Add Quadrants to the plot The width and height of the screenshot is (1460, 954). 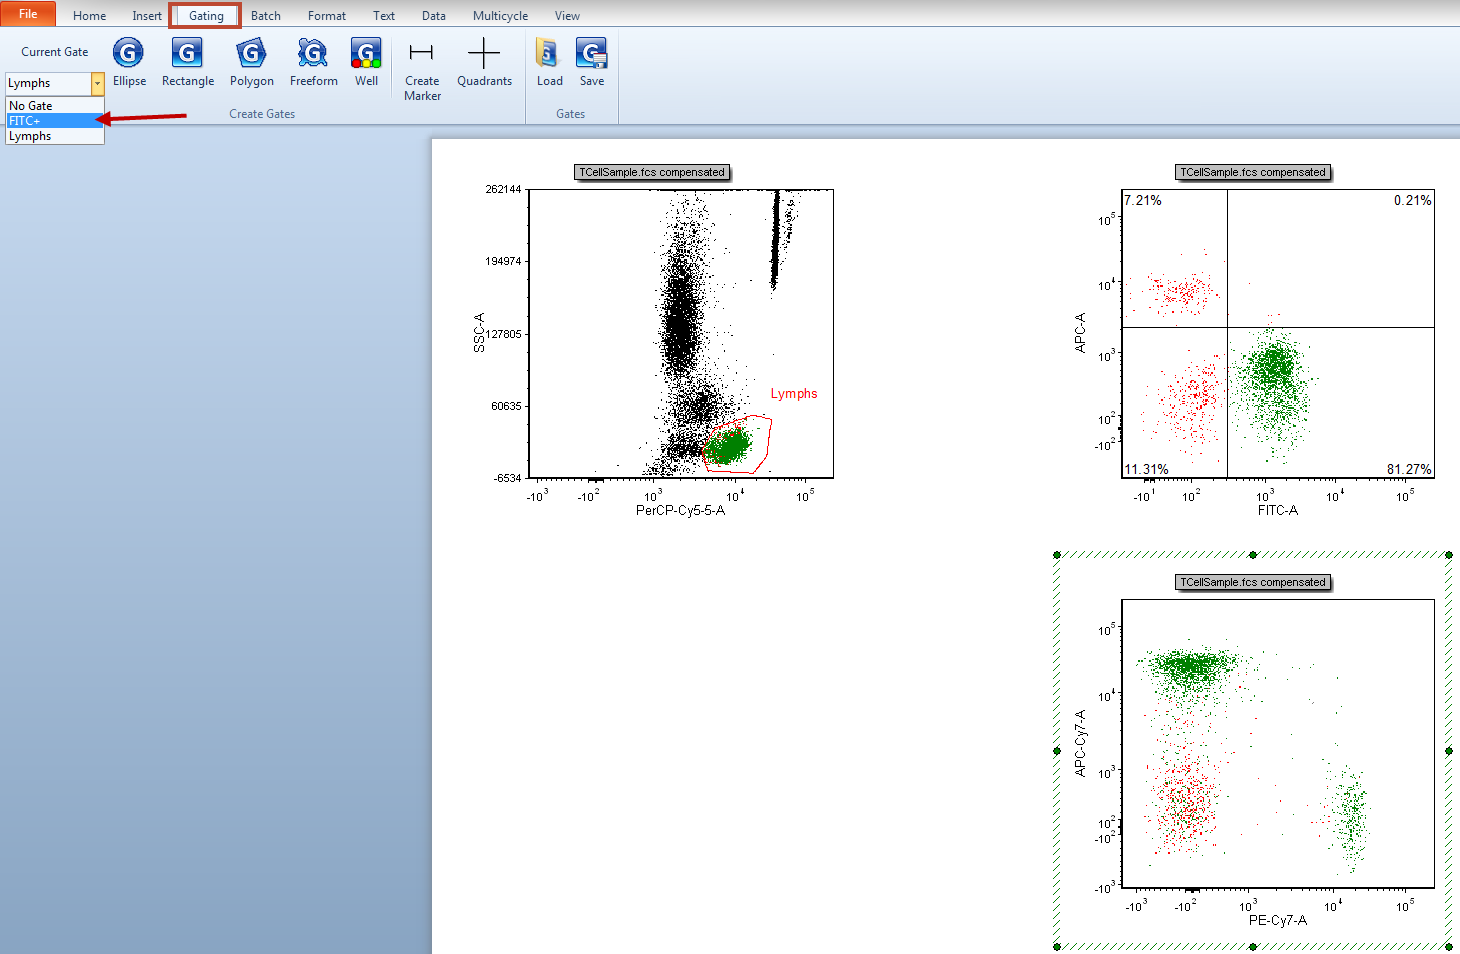pos(484,62)
